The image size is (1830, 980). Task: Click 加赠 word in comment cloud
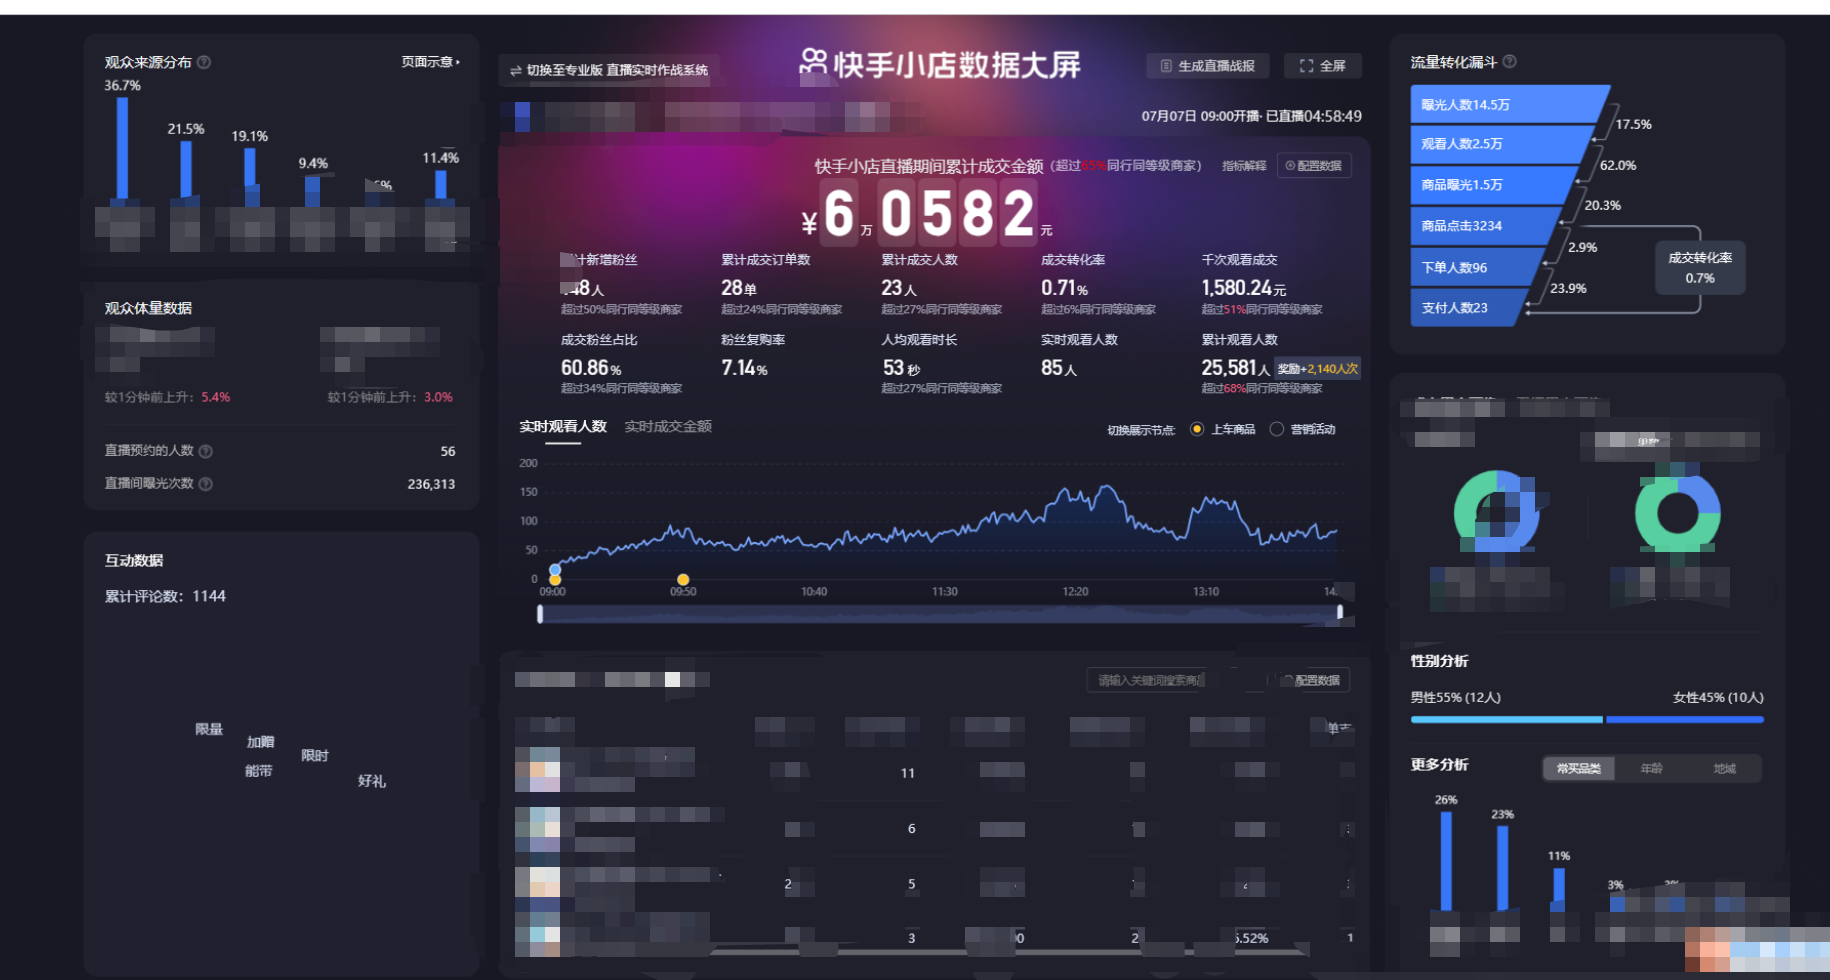pos(261,742)
